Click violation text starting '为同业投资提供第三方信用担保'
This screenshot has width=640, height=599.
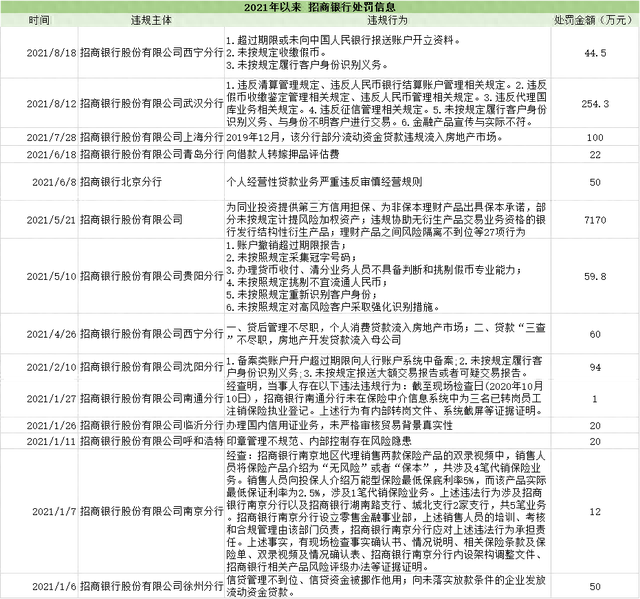pos(386,220)
